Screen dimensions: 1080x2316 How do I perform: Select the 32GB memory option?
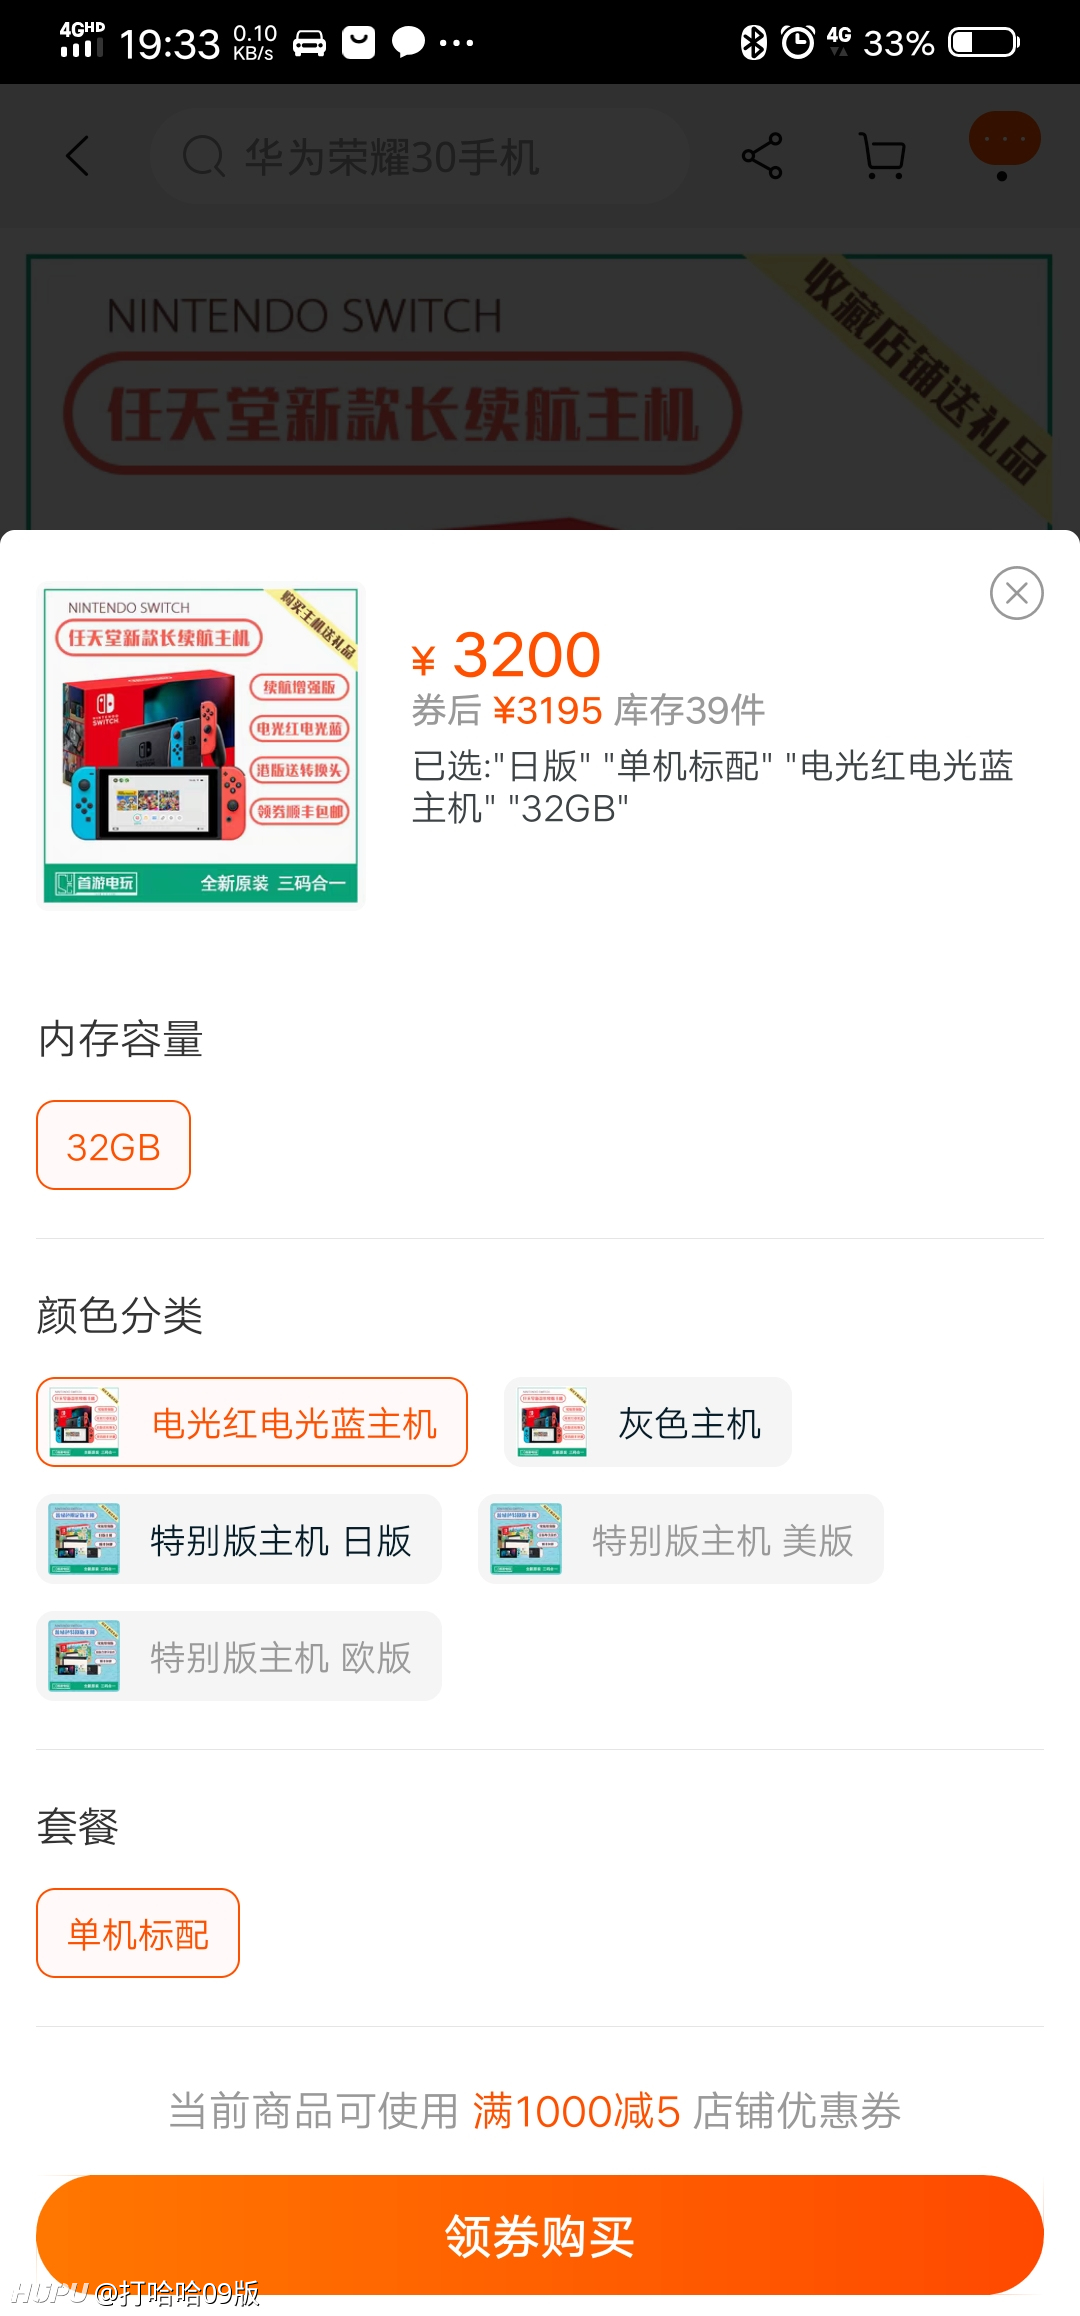tap(113, 1145)
